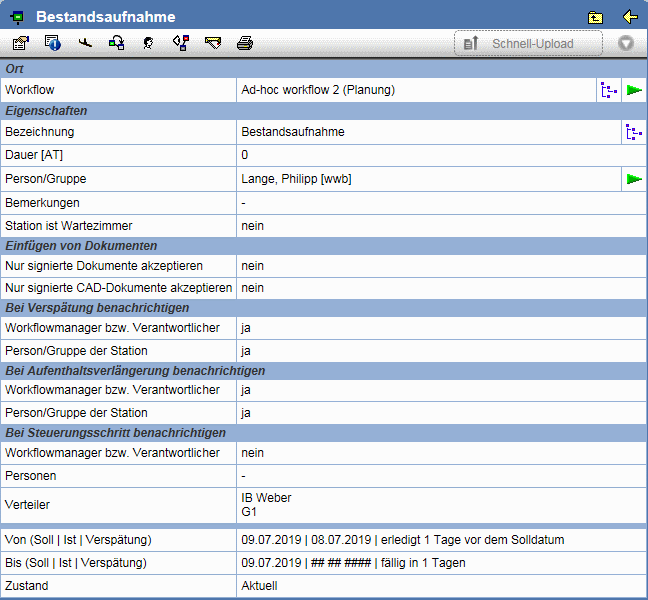Click the tree structure icon in Workflow row
The image size is (648, 600).
pyautogui.click(x=608, y=90)
